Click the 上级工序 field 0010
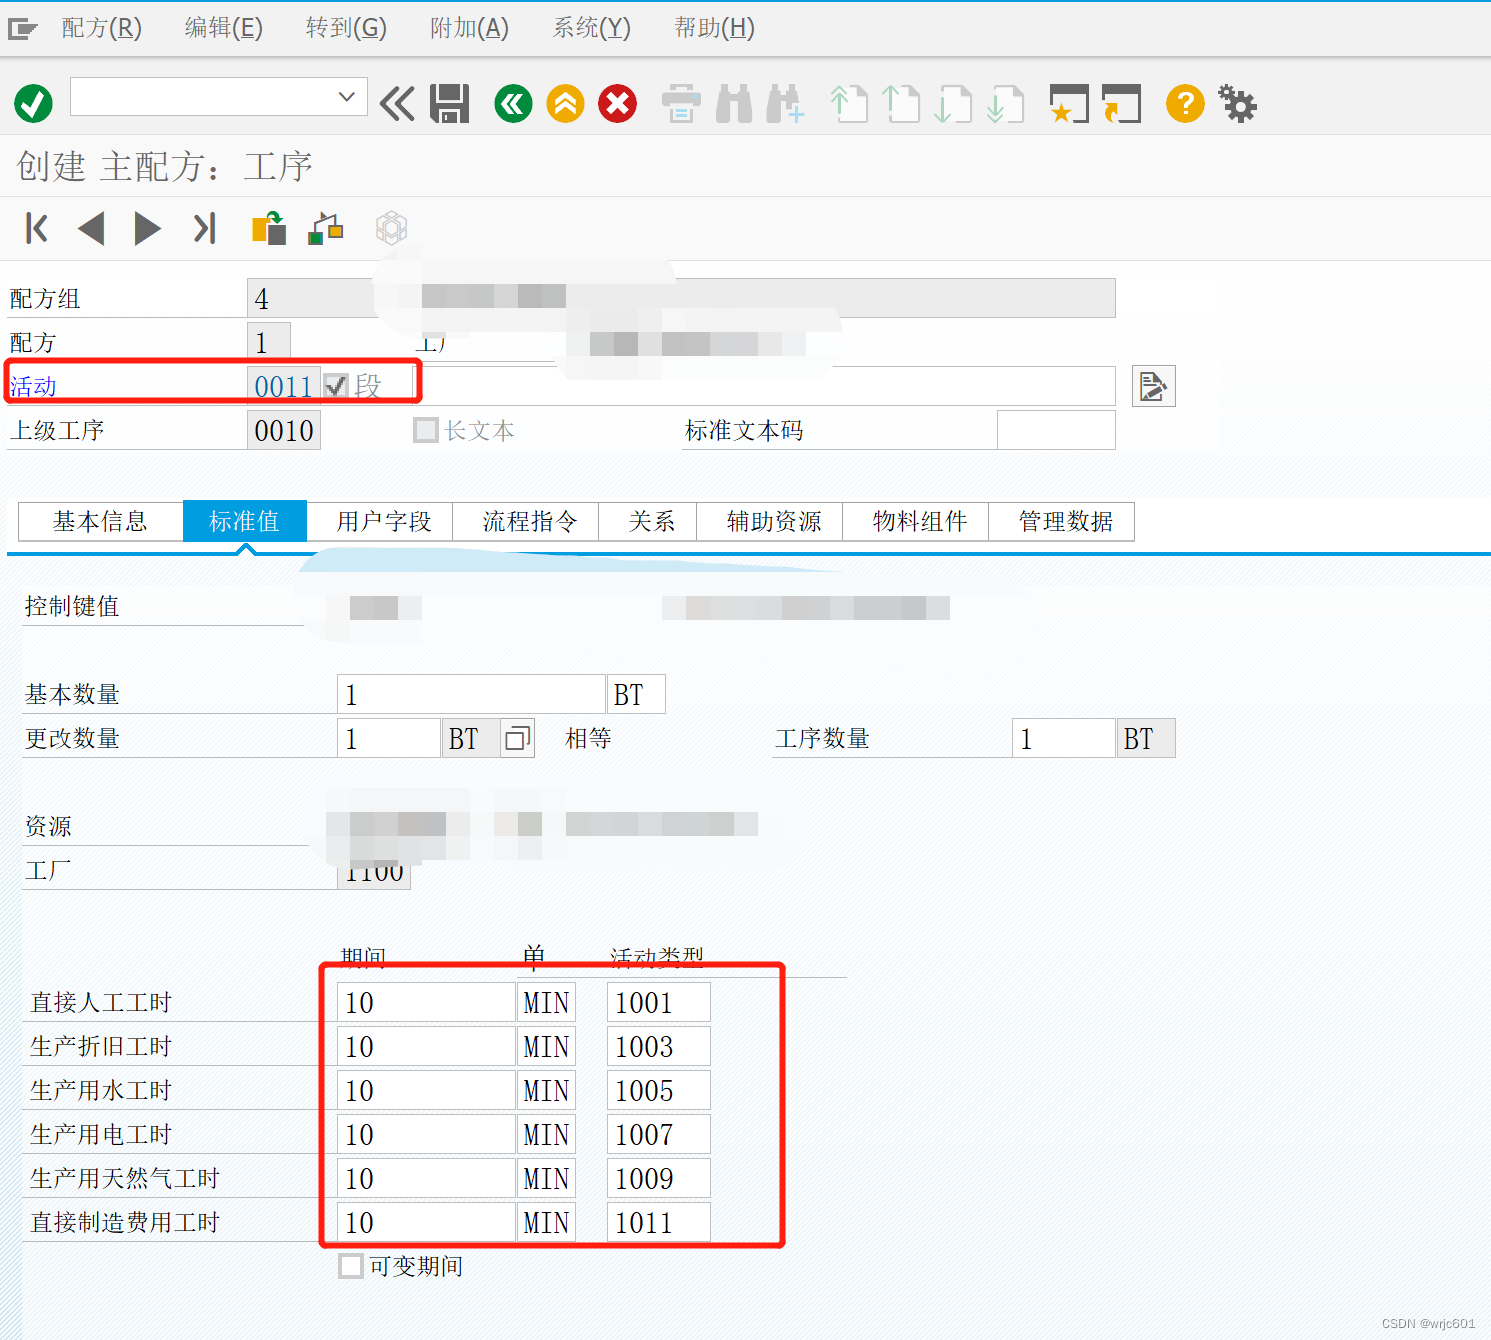The width and height of the screenshot is (1491, 1340). coord(284,430)
